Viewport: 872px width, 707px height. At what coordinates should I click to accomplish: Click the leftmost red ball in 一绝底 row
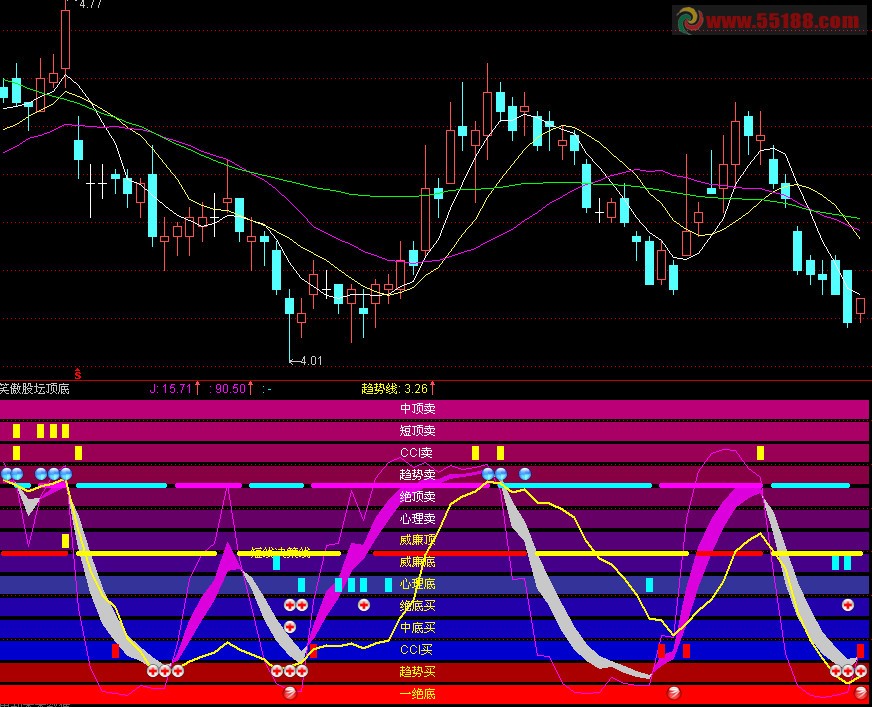coord(290,693)
